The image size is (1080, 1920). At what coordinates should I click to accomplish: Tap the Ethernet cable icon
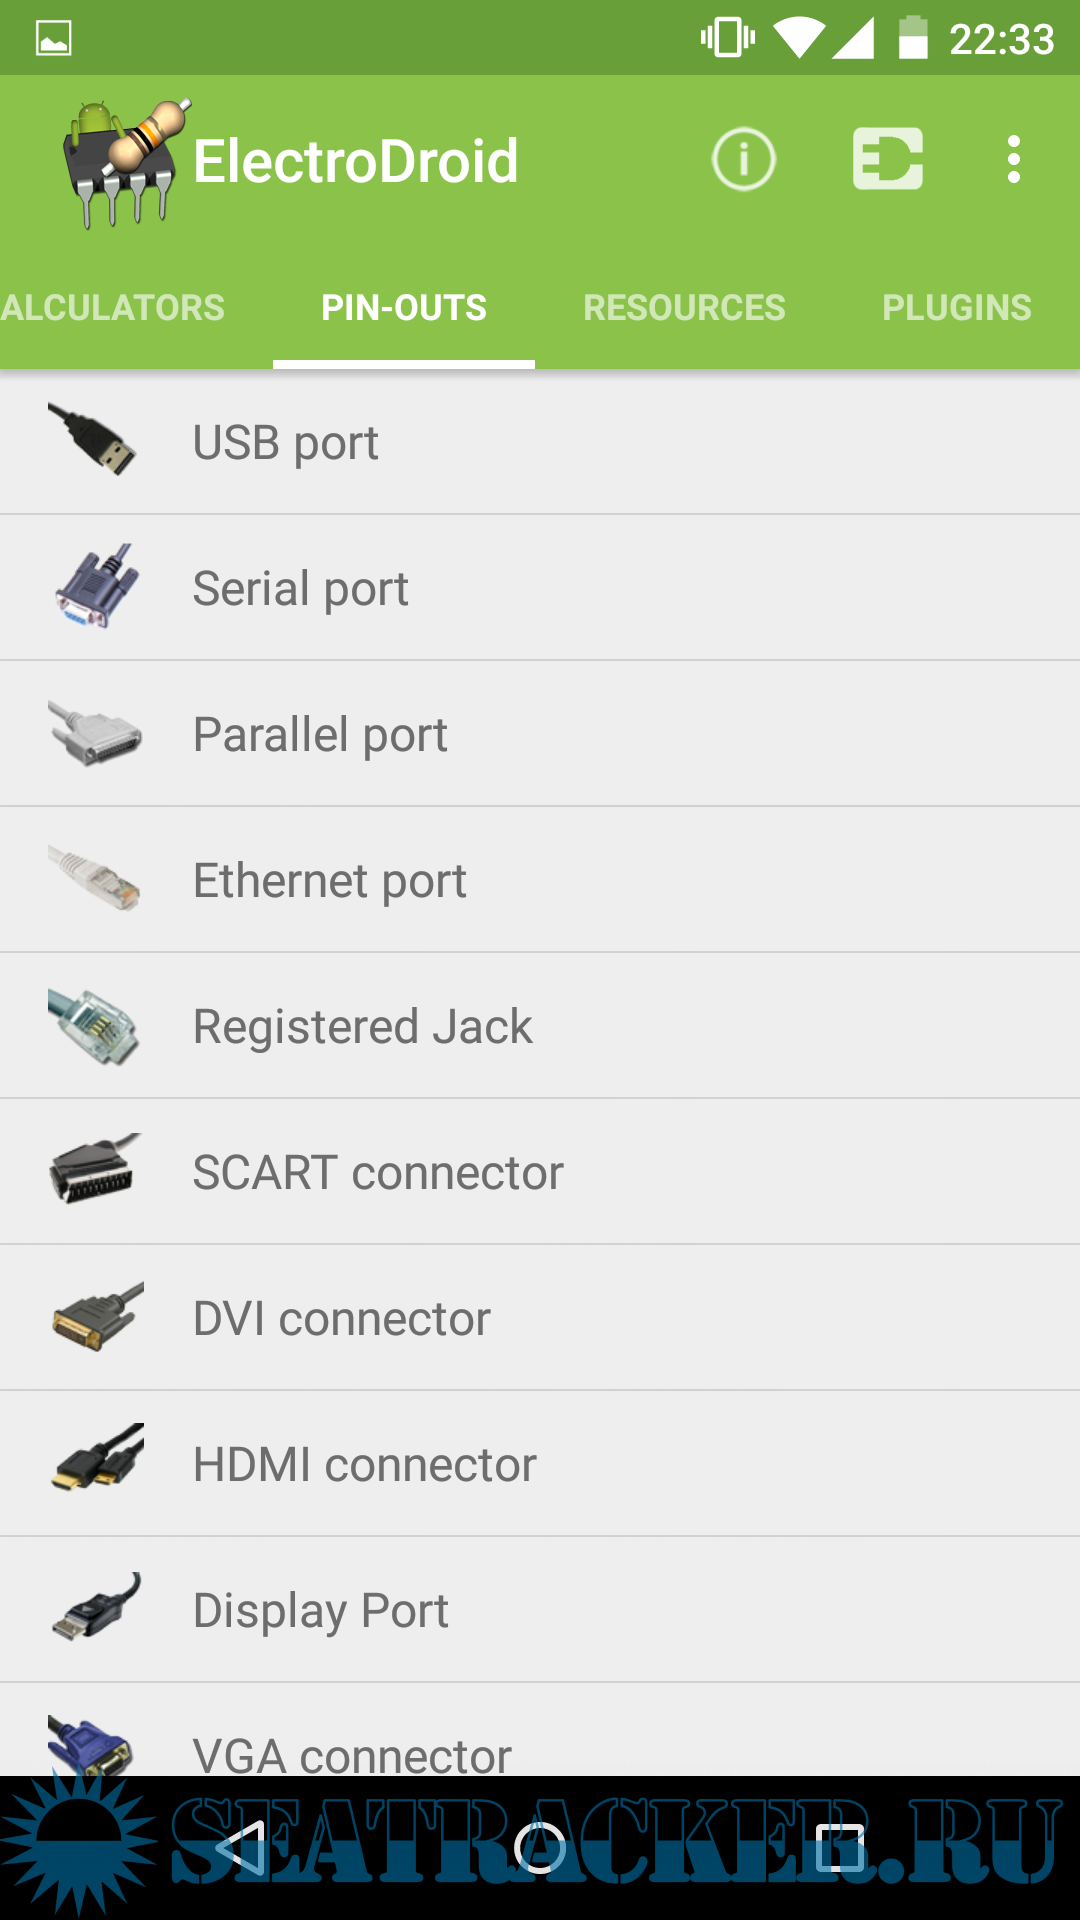[95, 878]
